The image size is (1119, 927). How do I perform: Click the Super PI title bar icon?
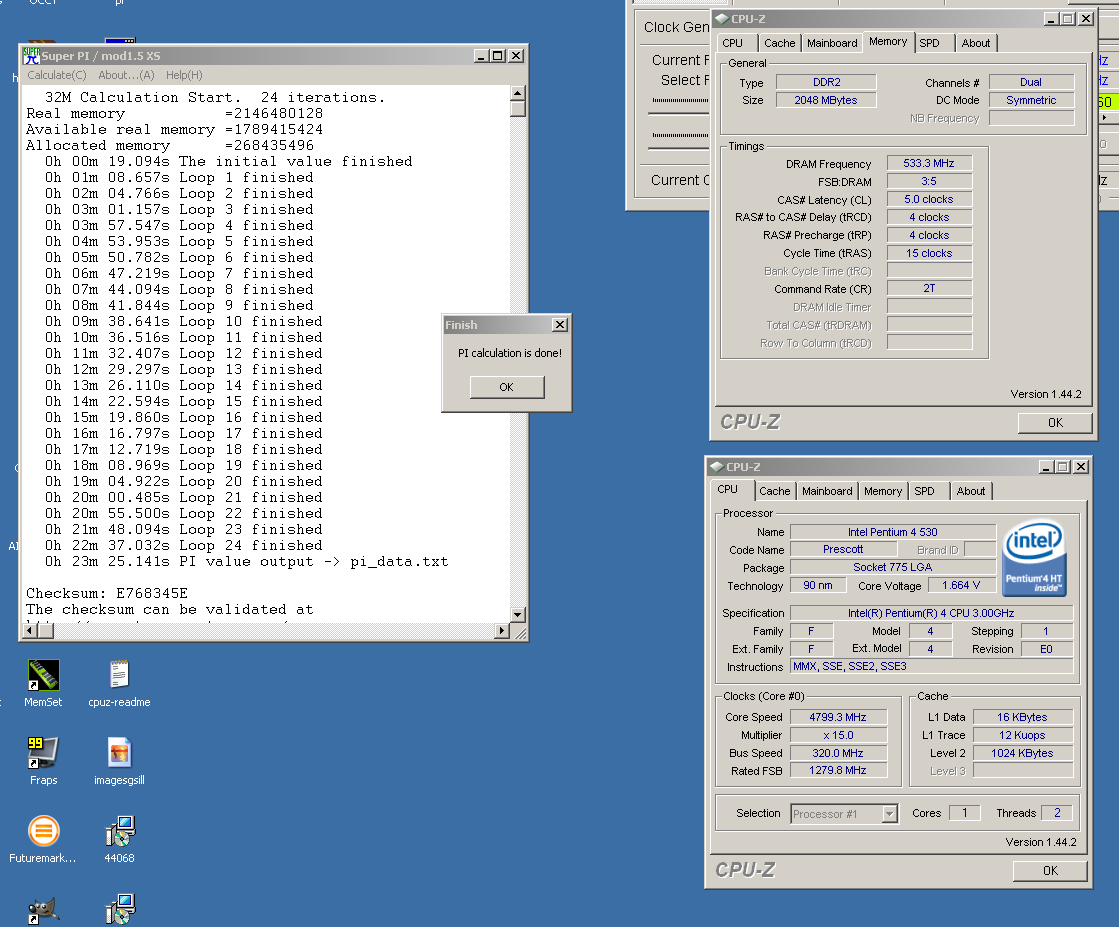31,56
